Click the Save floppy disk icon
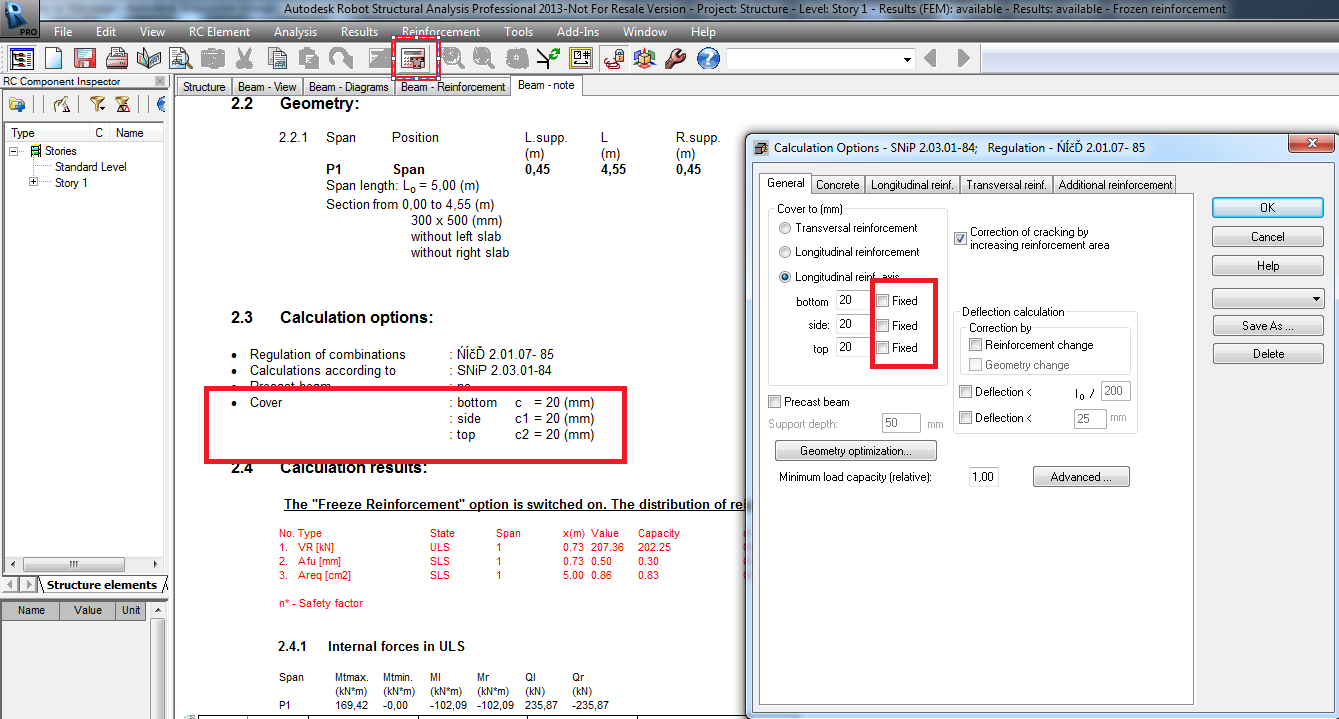Screen dimensions: 1339x719 click(84, 59)
